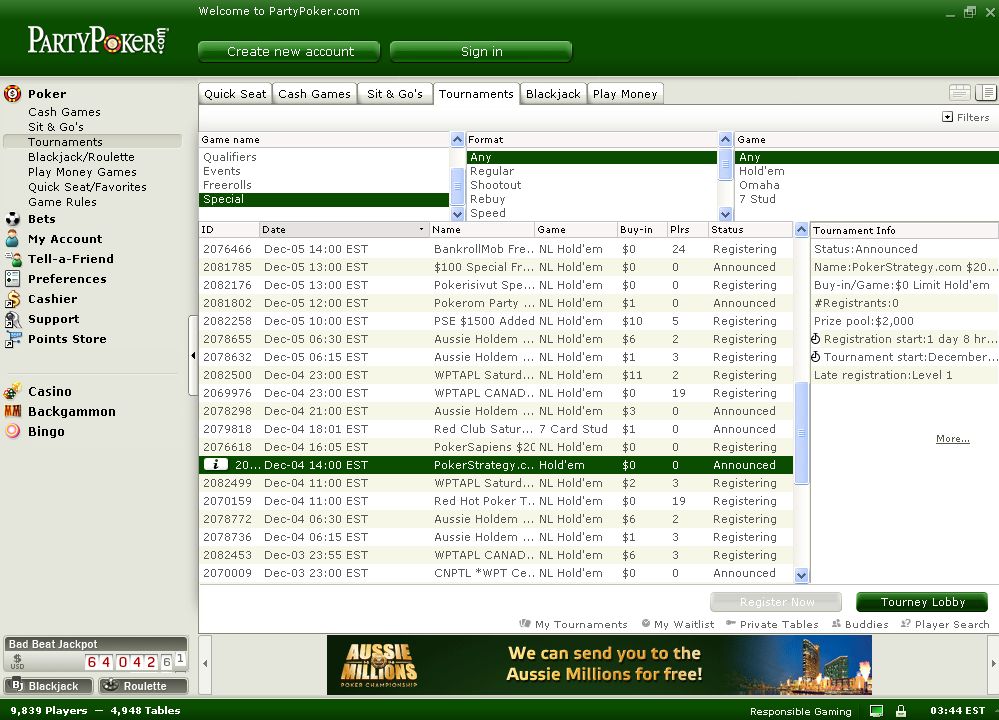
Task: Open the Filters dropdown
Action: 966,117
